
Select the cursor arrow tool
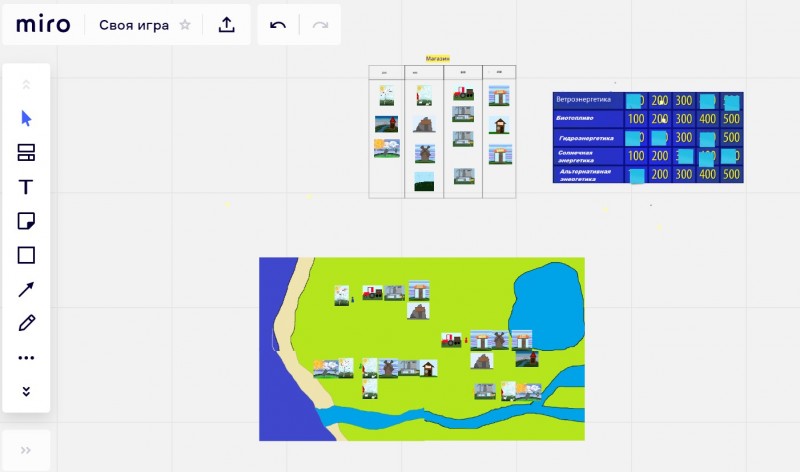pos(26,118)
